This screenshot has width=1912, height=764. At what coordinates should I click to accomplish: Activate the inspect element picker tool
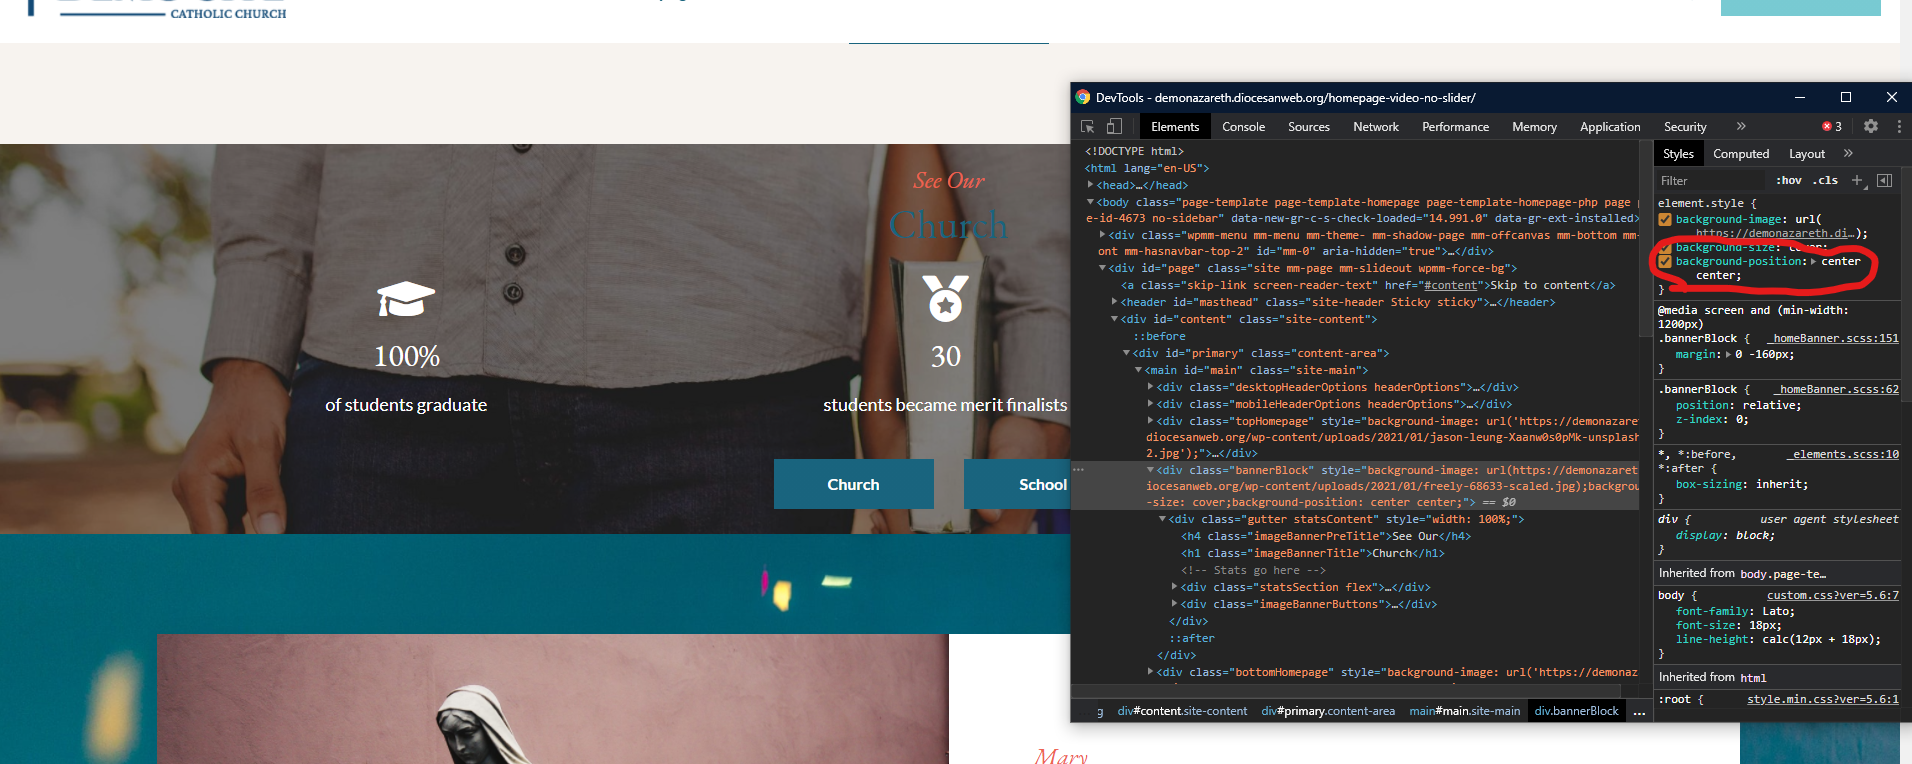(1088, 127)
